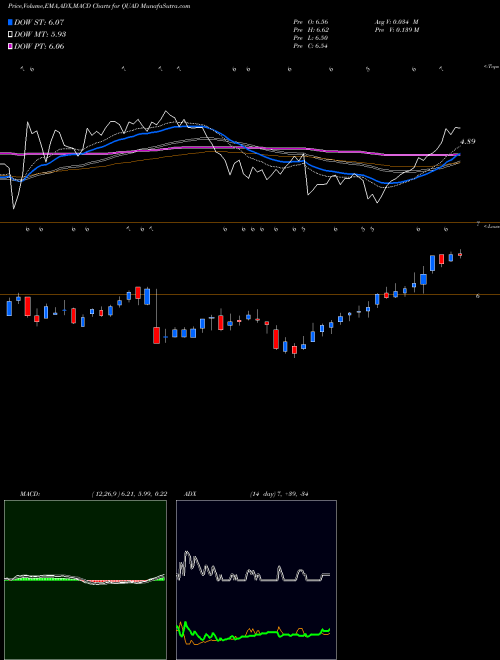500x660 pixels.
Task: Click the price level 7 axis label
Action: 478,224
